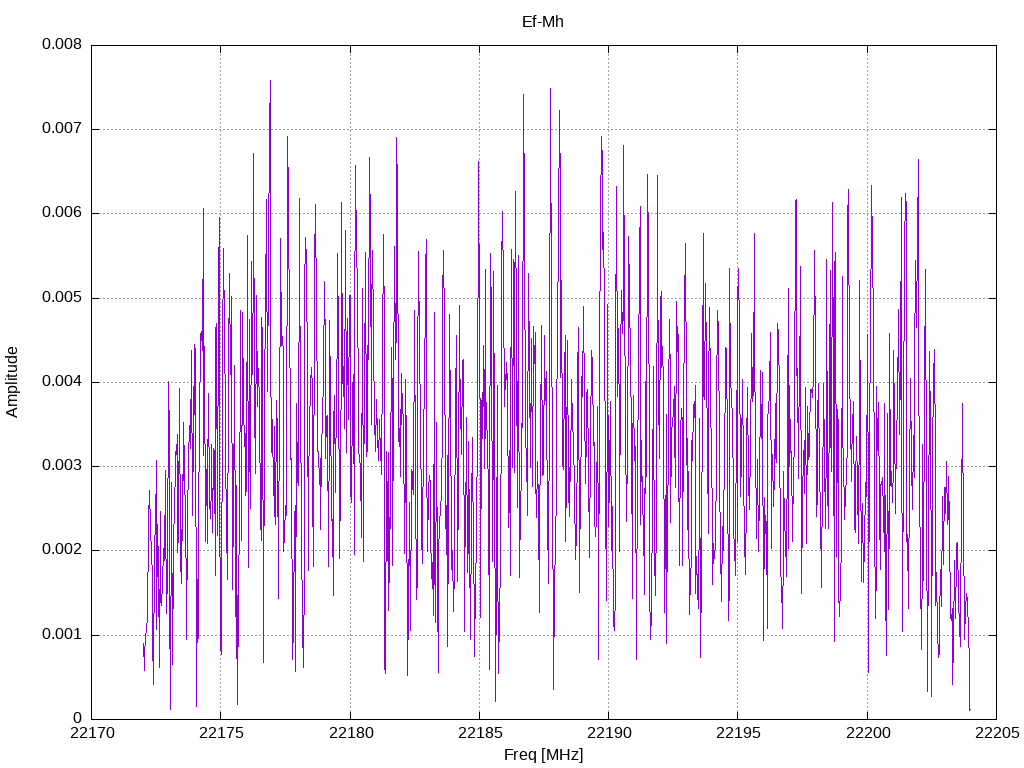Click the x-axis tick label 22175
Screen dimensions: 1024x768
[x=221, y=733]
